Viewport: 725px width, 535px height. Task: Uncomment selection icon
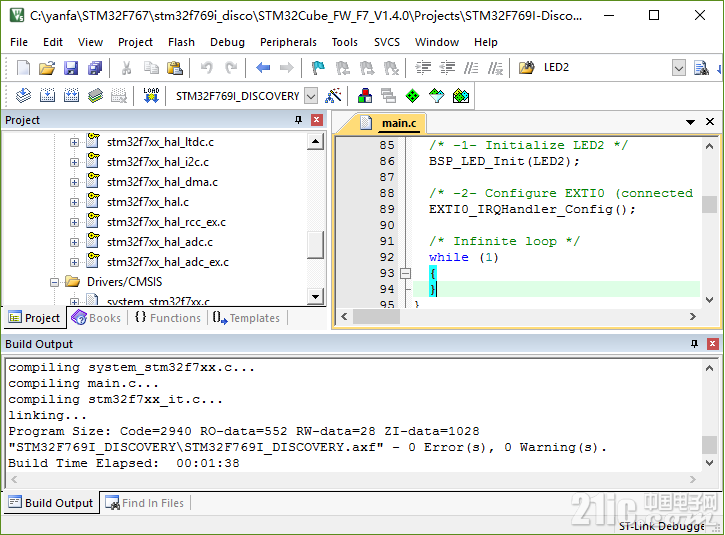point(495,68)
